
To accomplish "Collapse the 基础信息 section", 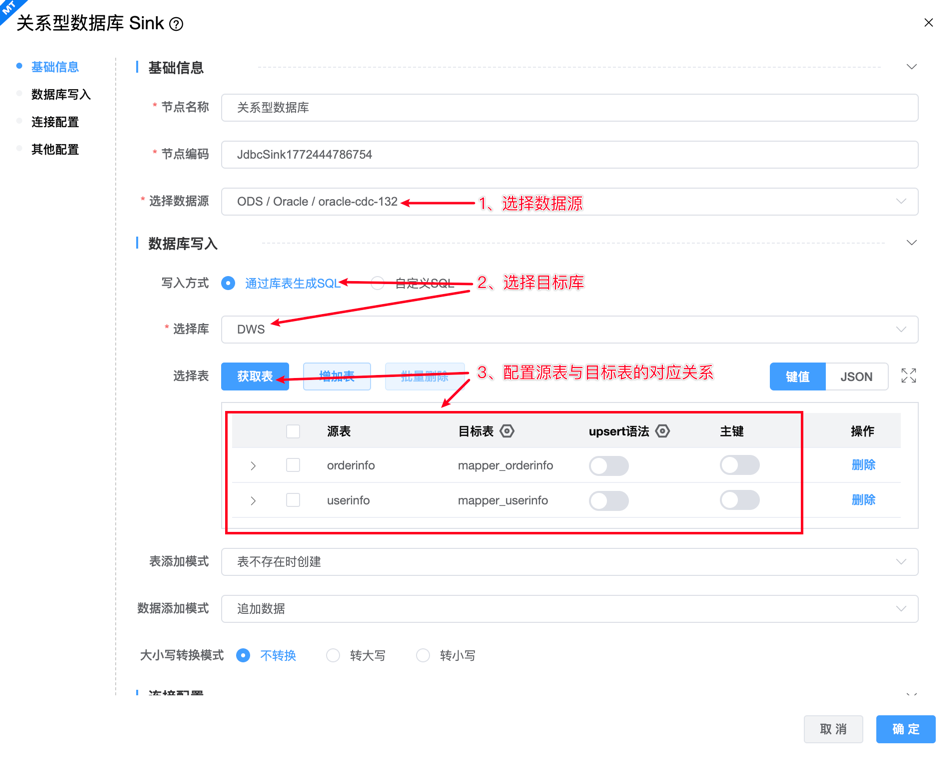I will pos(911,67).
